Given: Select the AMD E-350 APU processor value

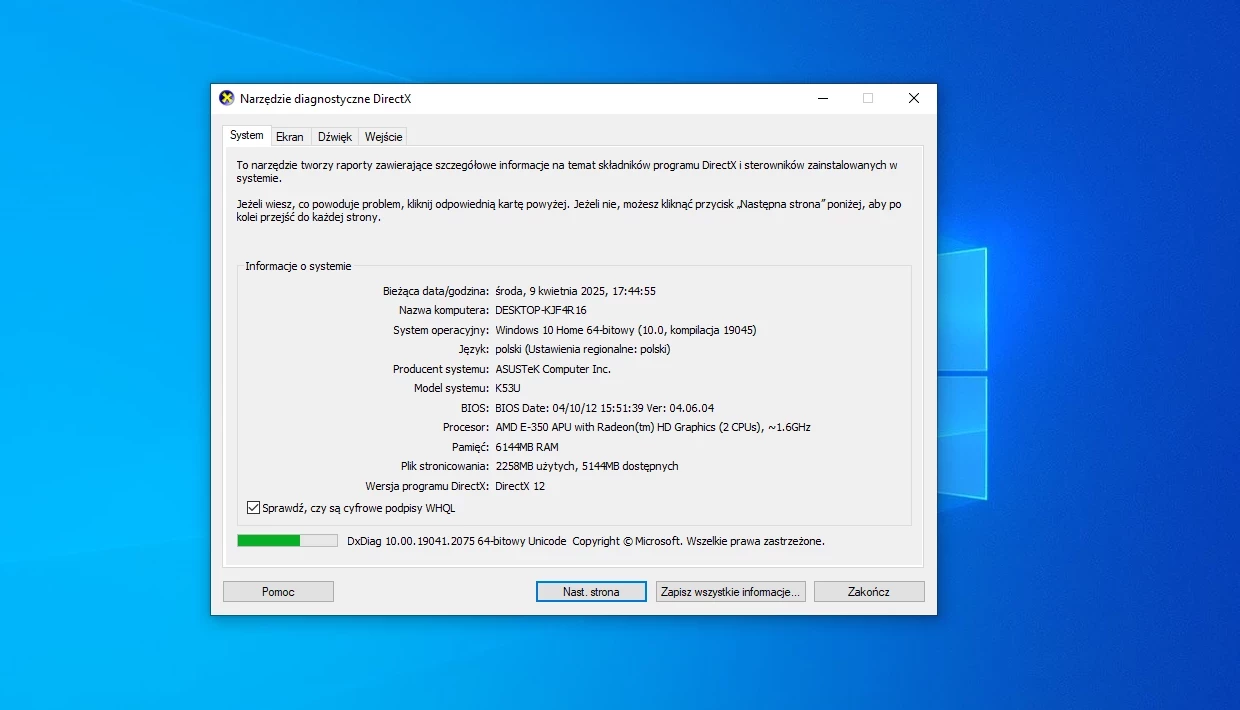Looking at the screenshot, I should point(653,427).
